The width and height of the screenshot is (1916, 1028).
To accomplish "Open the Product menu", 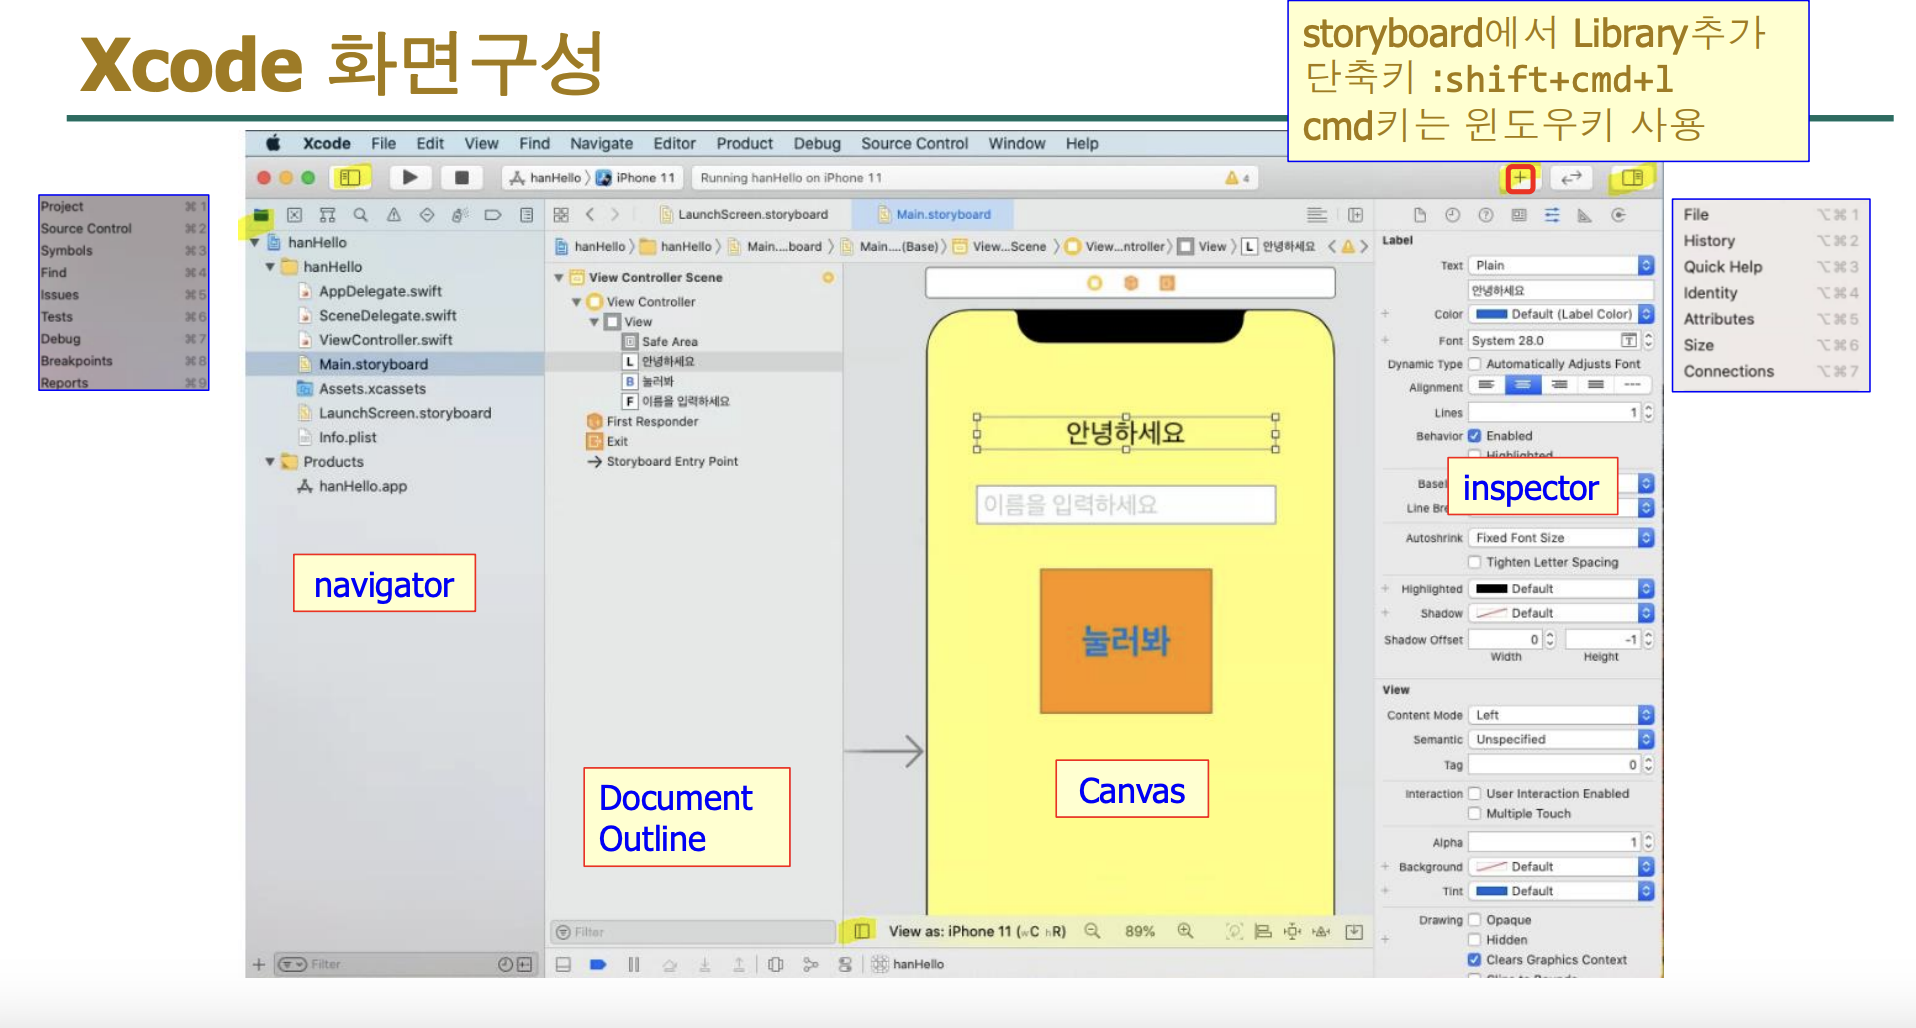I will (x=744, y=144).
